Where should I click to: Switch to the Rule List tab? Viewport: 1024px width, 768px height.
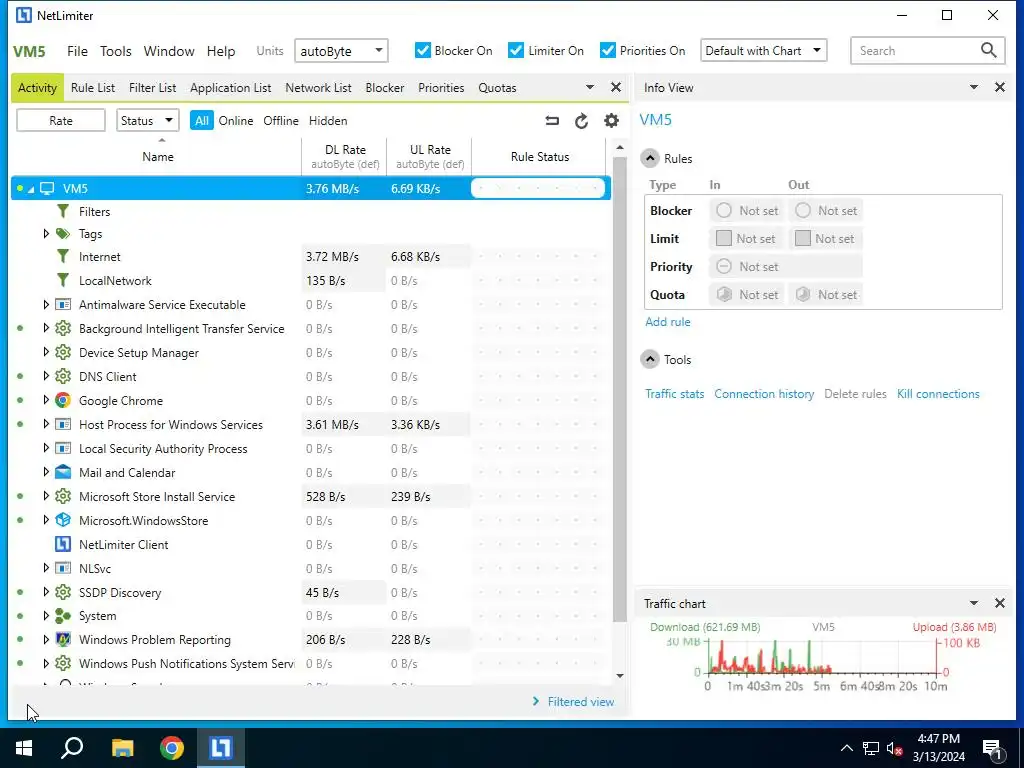[93, 88]
